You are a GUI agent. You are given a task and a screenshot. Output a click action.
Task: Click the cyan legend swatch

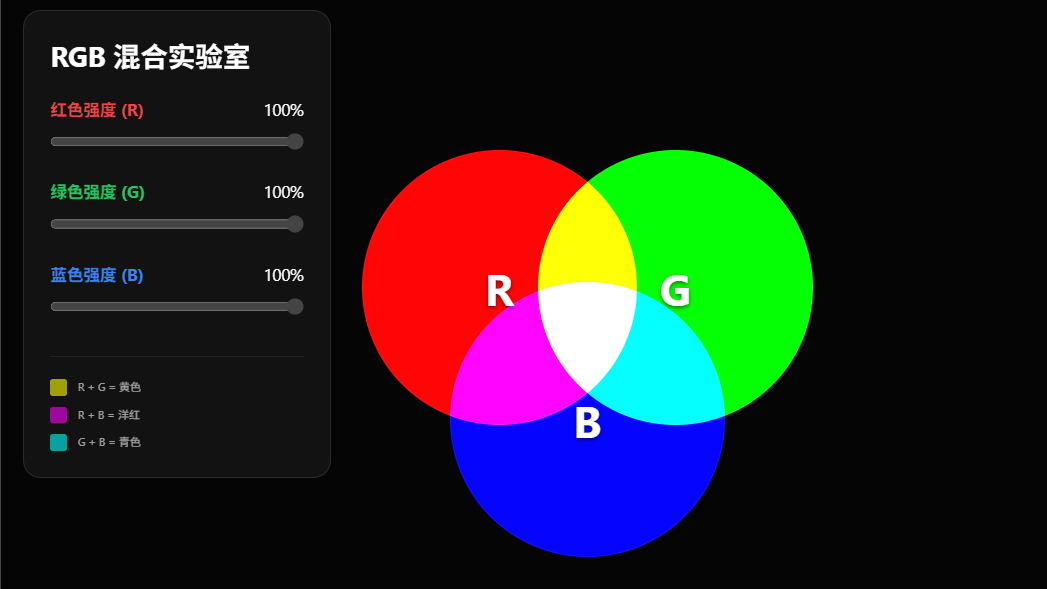coord(59,442)
